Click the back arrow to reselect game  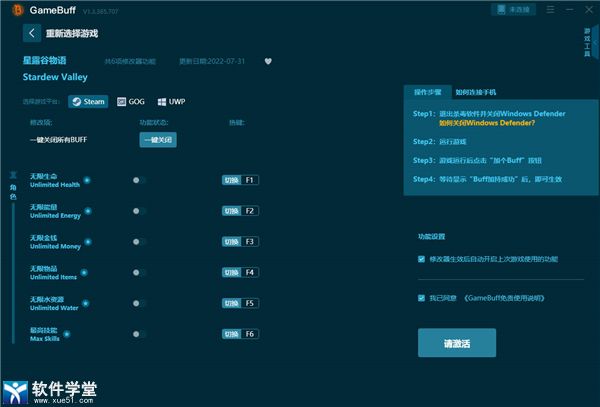coord(32,33)
